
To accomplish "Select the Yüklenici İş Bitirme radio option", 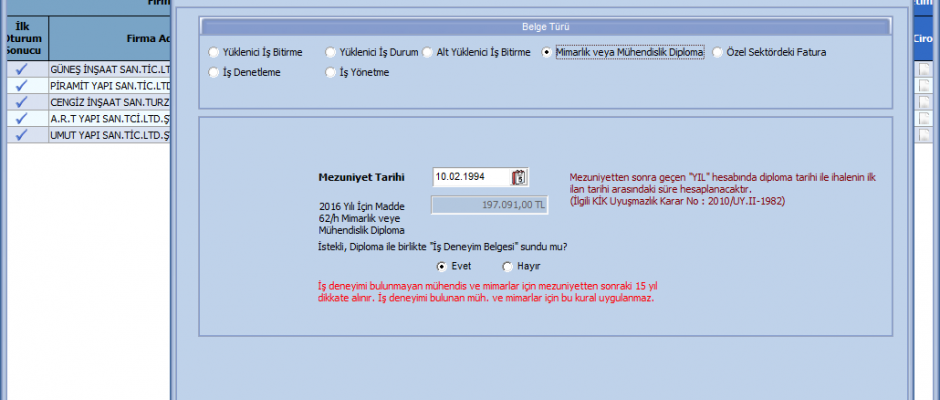I will pos(213,52).
